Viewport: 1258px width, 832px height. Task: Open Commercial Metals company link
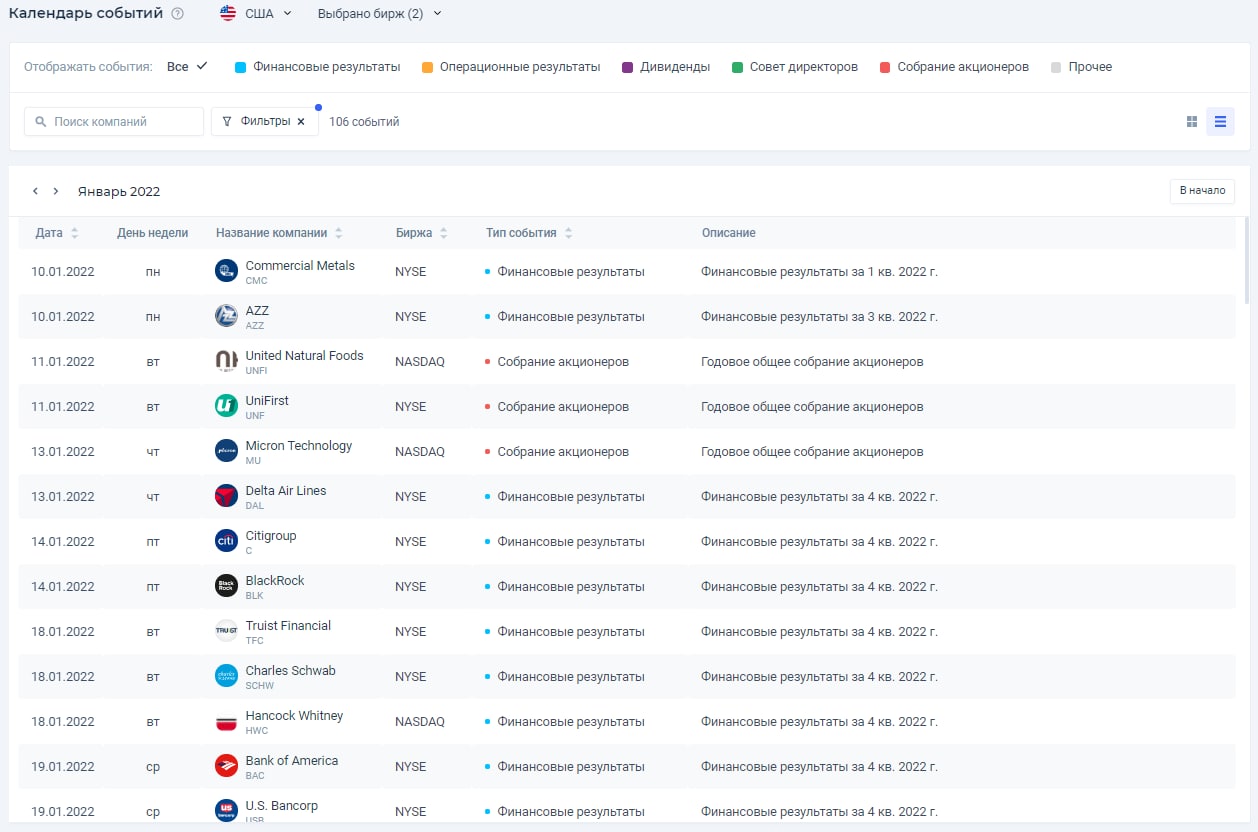coord(300,266)
